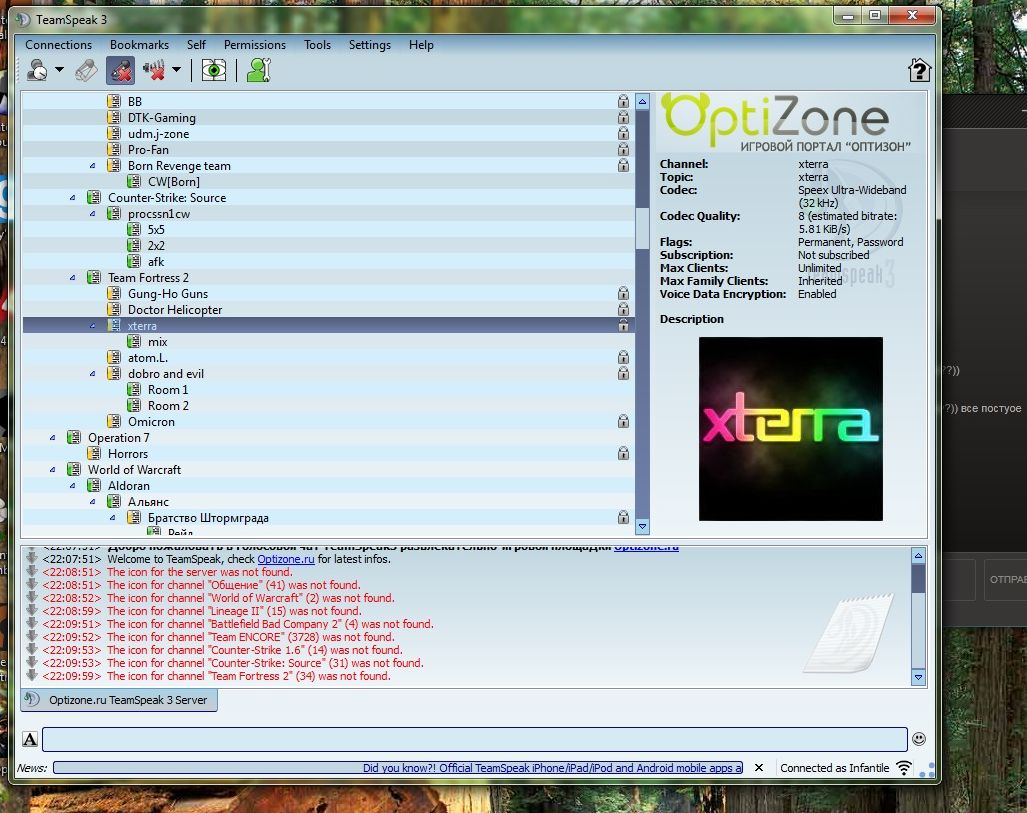This screenshot has height=813, width=1027.
Task: Click the text format 'A' icon
Action: [x=30, y=739]
